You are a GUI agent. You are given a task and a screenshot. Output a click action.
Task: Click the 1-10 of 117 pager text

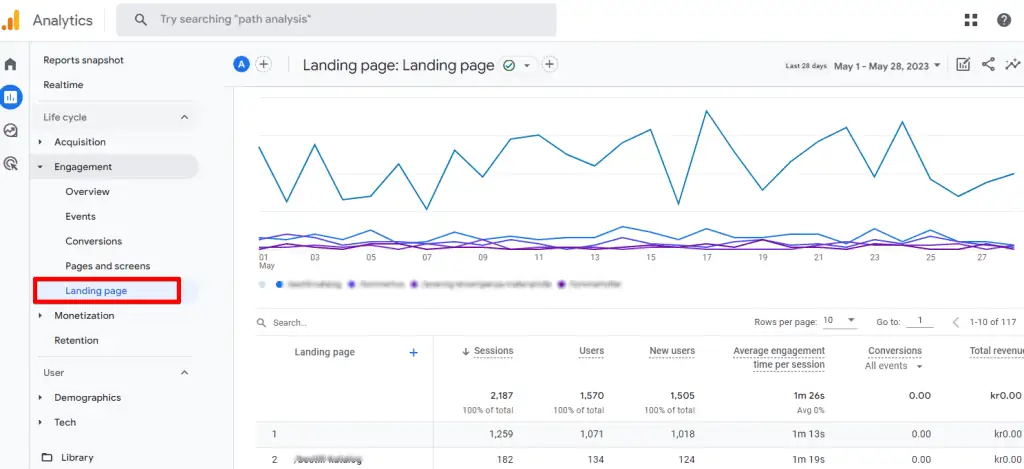coord(993,322)
